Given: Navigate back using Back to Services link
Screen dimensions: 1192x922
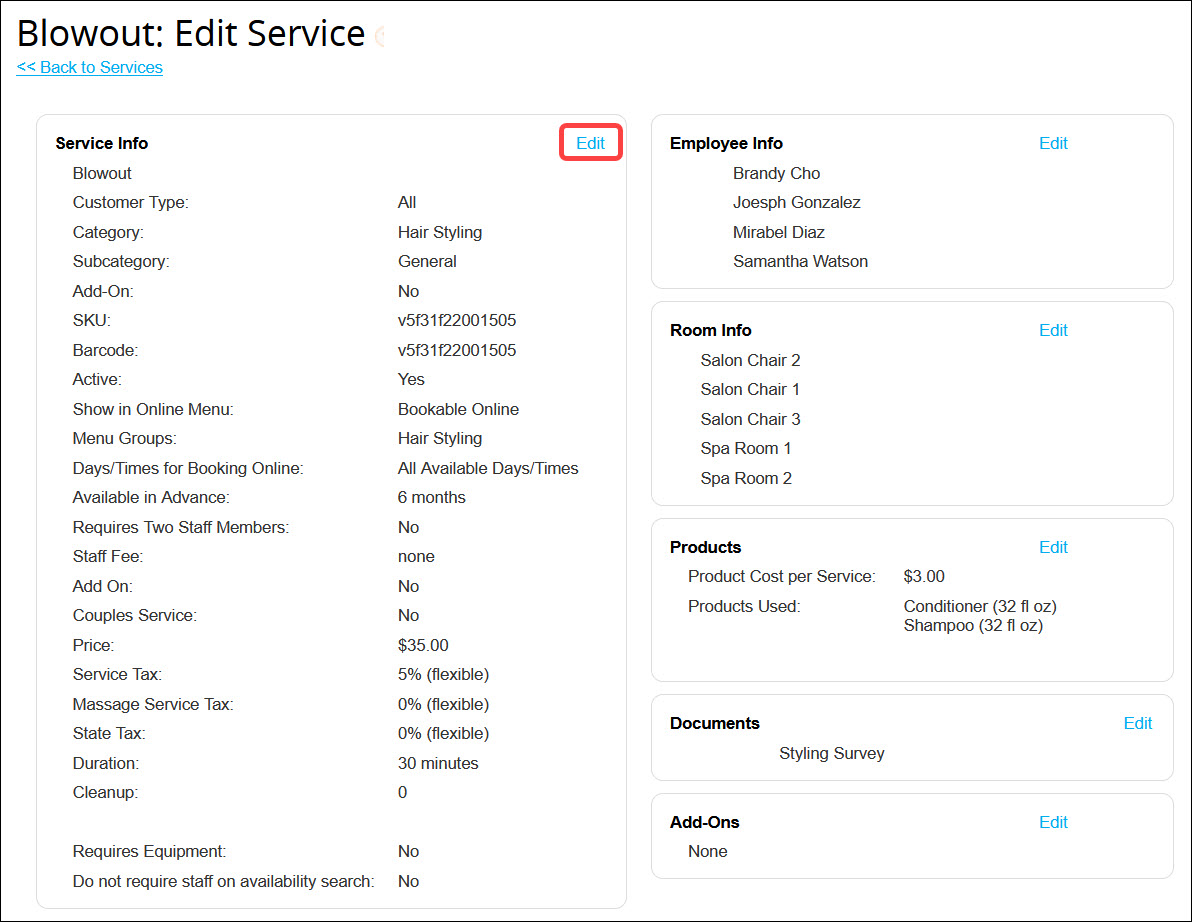Looking at the screenshot, I should pos(89,67).
